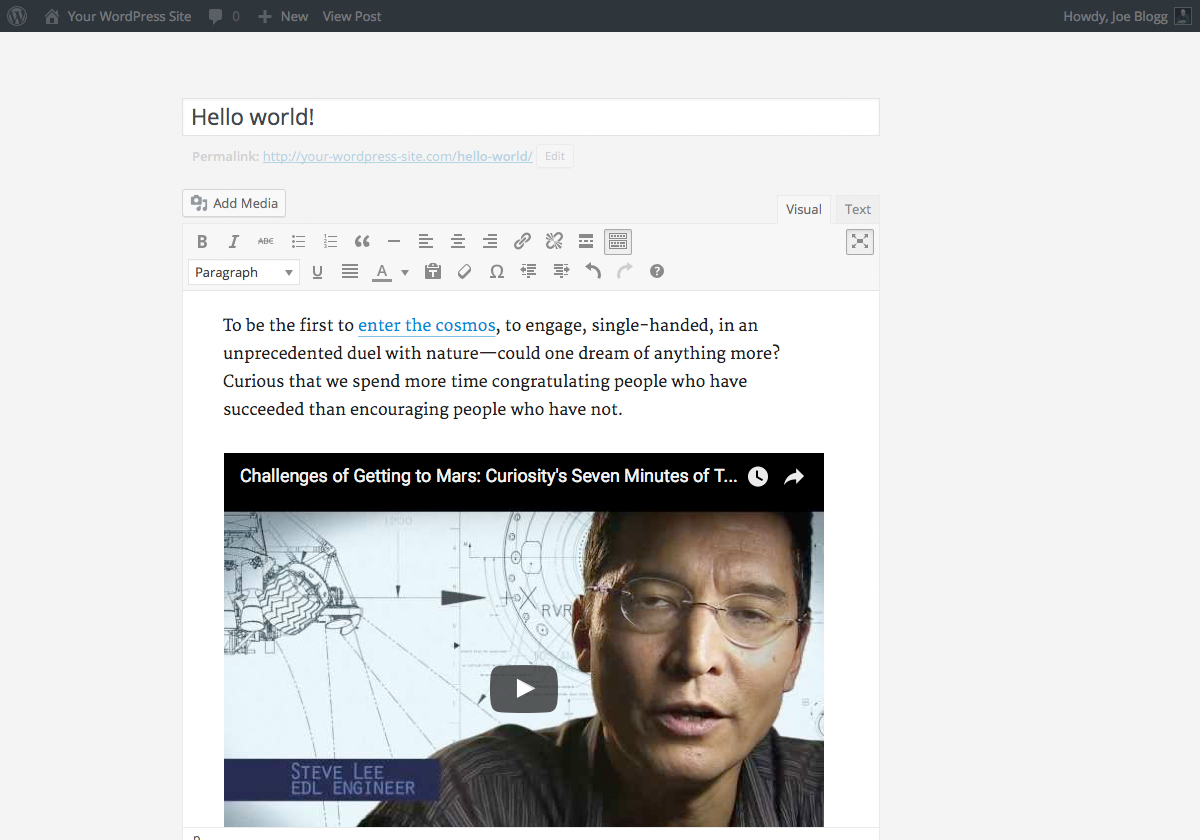1200x840 pixels.
Task: Open 'Your WordPress Site' in admin bar
Action: 118,16
